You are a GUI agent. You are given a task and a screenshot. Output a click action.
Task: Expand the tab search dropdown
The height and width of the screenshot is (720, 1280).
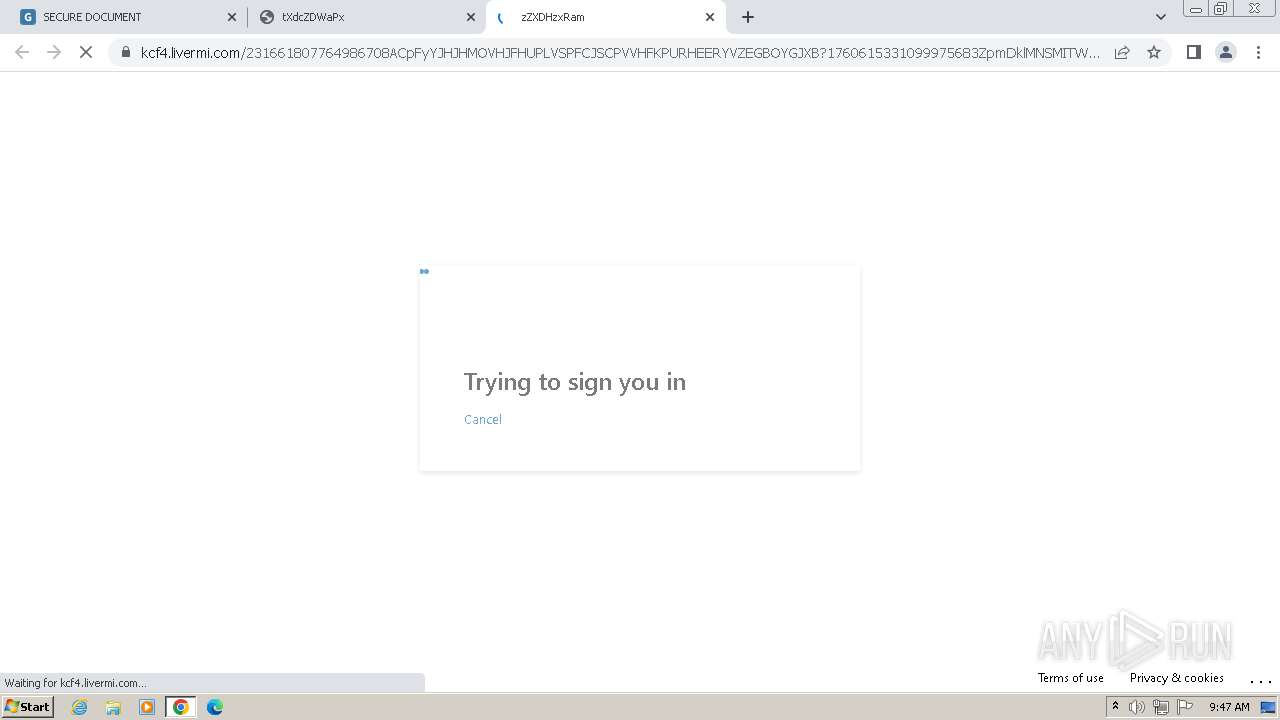[x=1161, y=17]
